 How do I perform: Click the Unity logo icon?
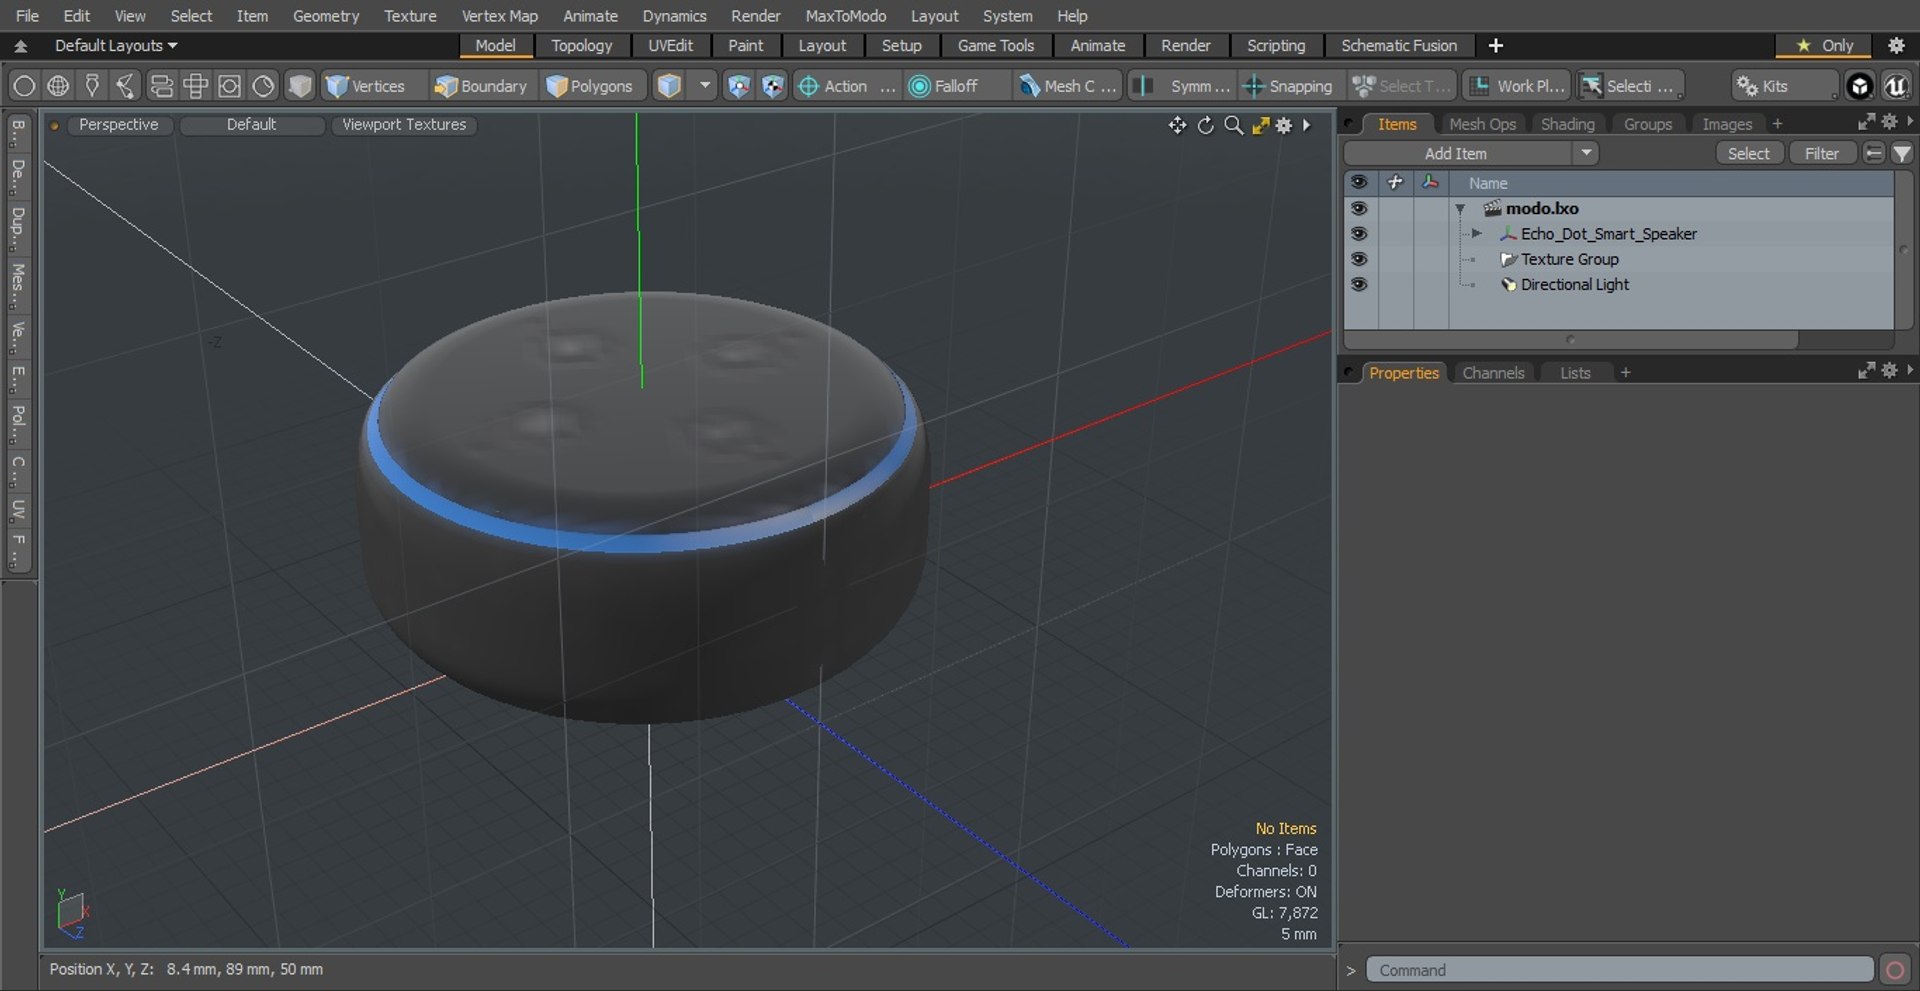1859,86
